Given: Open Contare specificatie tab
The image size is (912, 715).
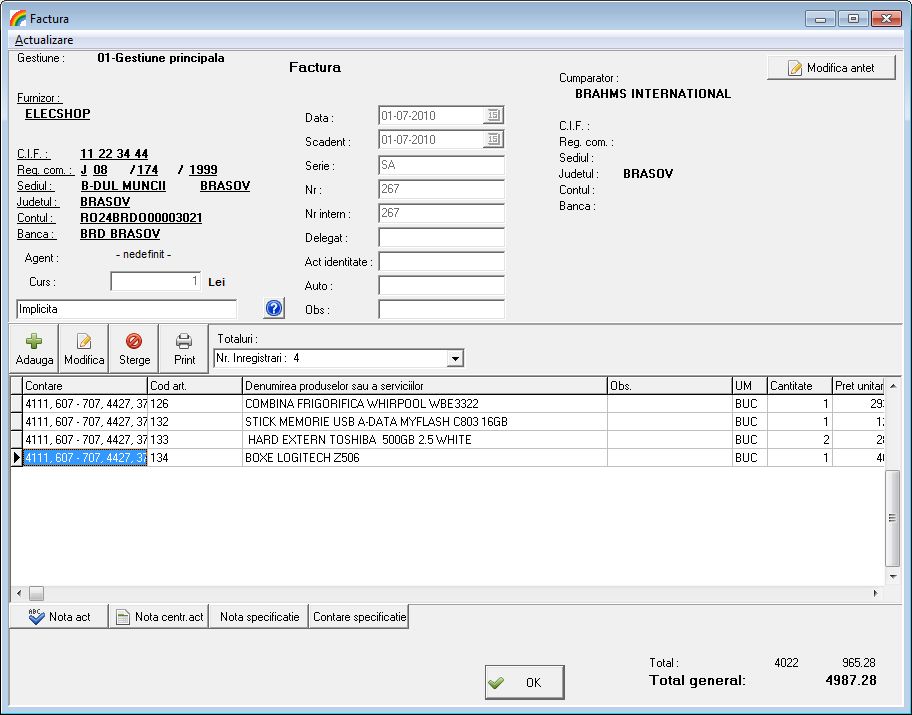Looking at the screenshot, I should click(x=359, y=617).
